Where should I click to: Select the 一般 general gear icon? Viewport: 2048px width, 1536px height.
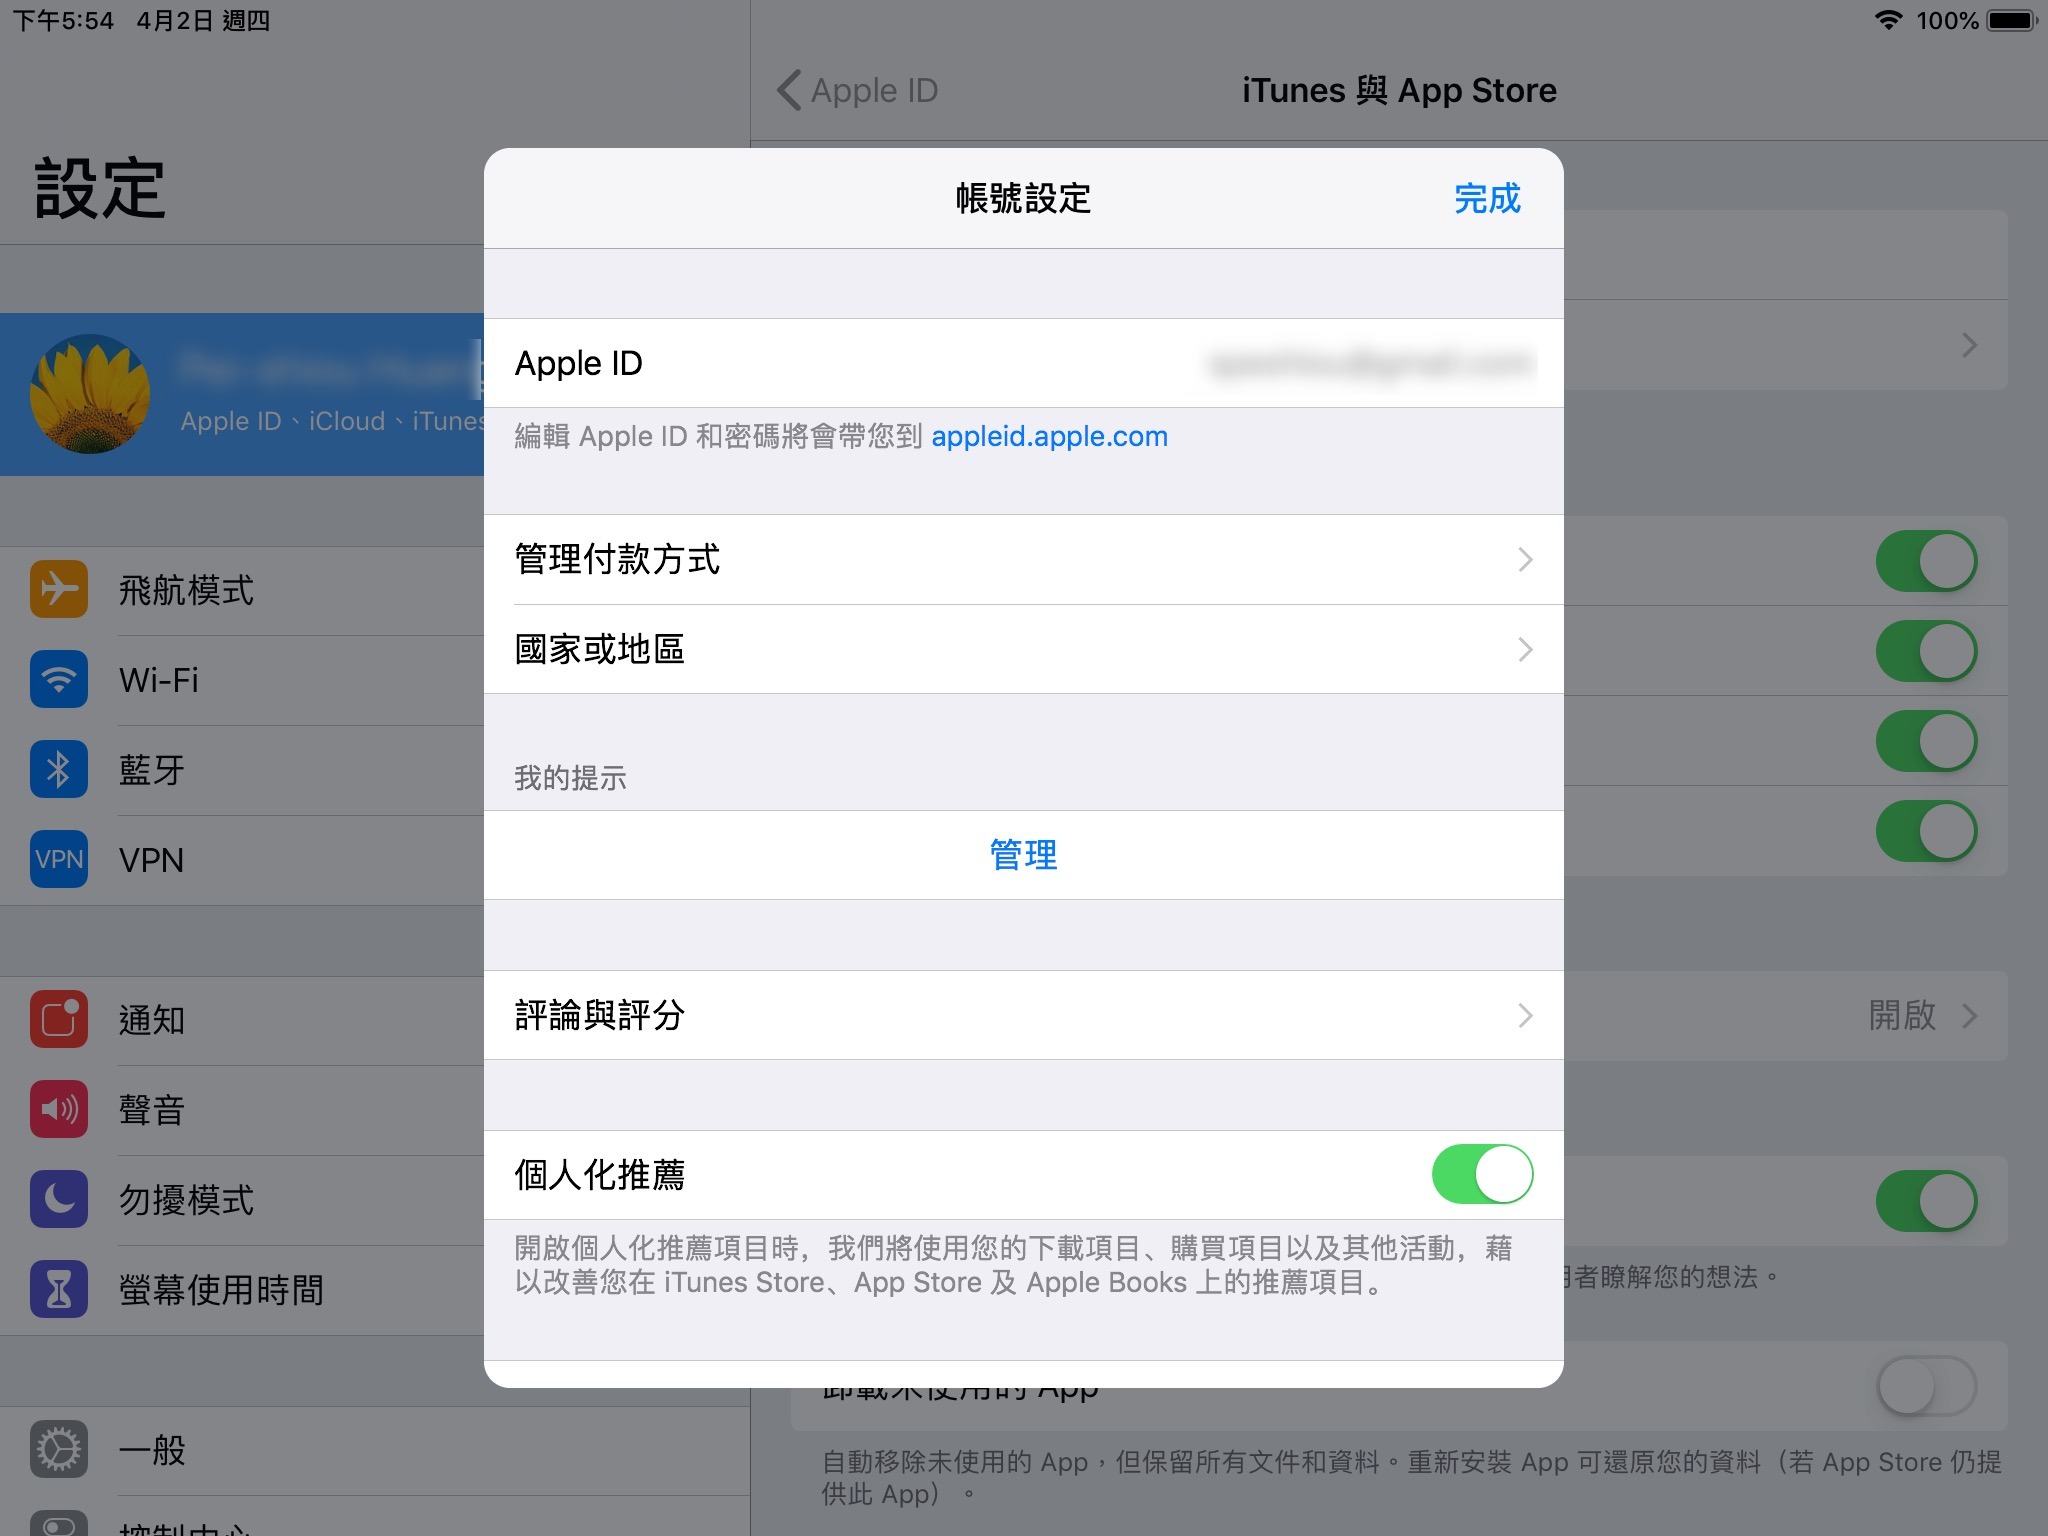click(x=59, y=1449)
